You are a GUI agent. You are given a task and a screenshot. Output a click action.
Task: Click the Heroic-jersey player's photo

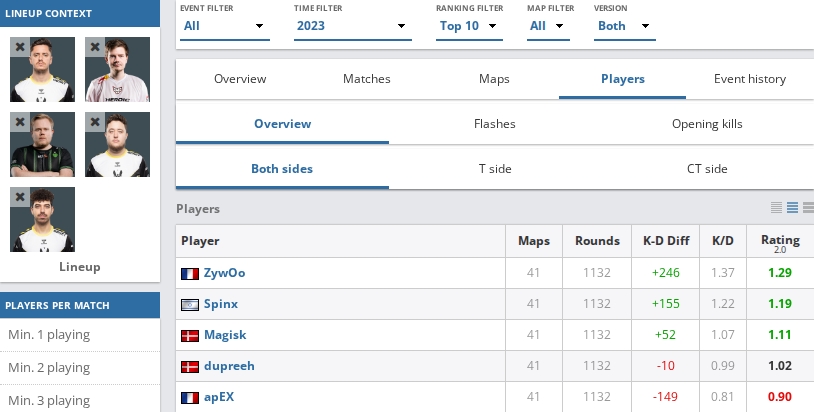point(118,70)
